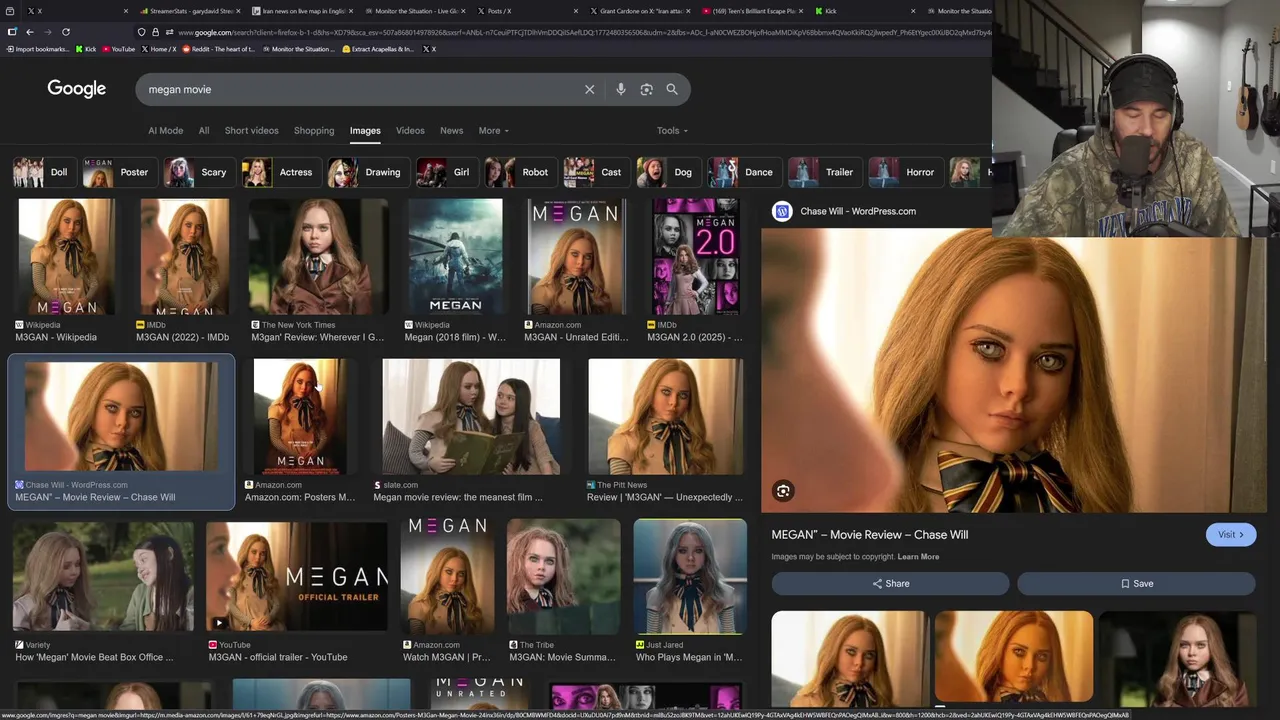Clear the search box with the X icon
The image size is (1280, 720).
tap(590, 90)
